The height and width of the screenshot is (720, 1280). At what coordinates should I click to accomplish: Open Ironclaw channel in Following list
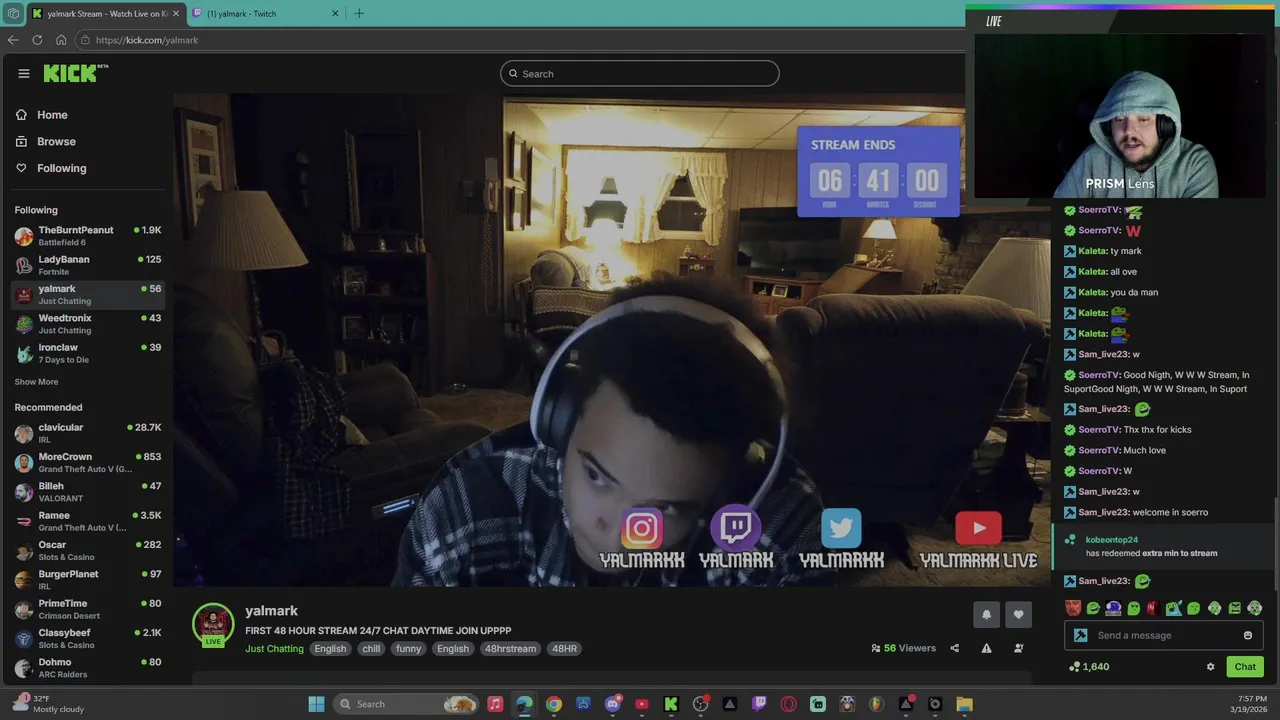tap(88, 353)
